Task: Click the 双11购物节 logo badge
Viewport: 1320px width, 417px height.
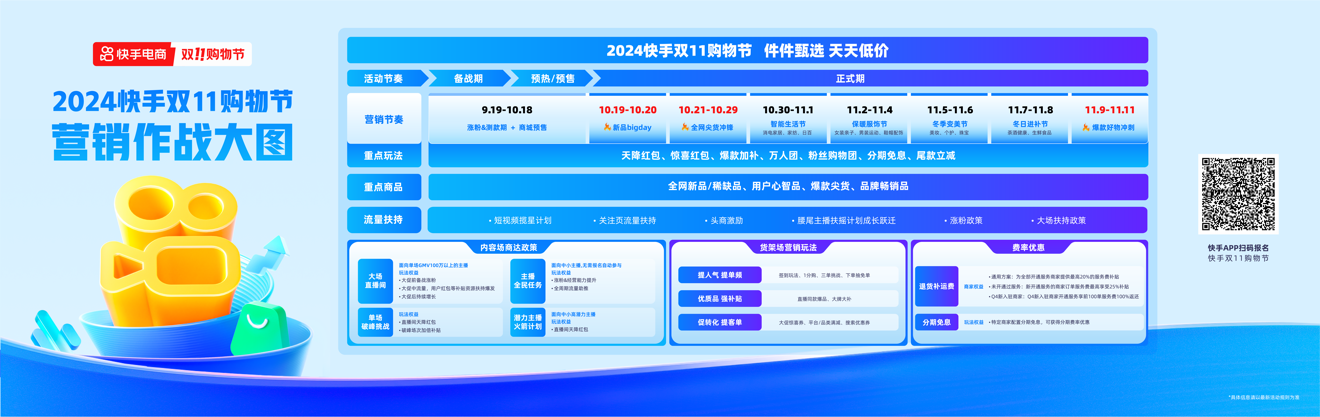Action: click(x=212, y=55)
